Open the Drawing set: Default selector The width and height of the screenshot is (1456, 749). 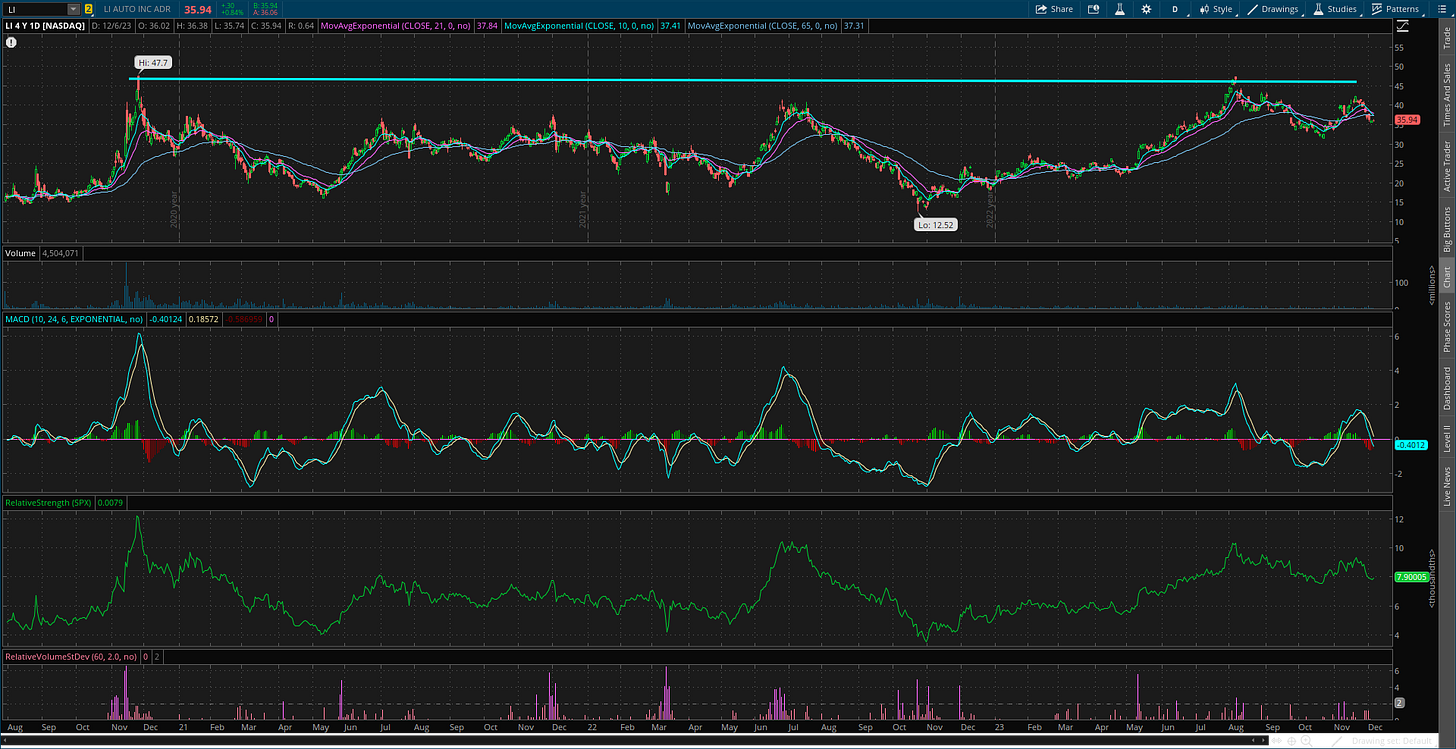pos(1392,741)
